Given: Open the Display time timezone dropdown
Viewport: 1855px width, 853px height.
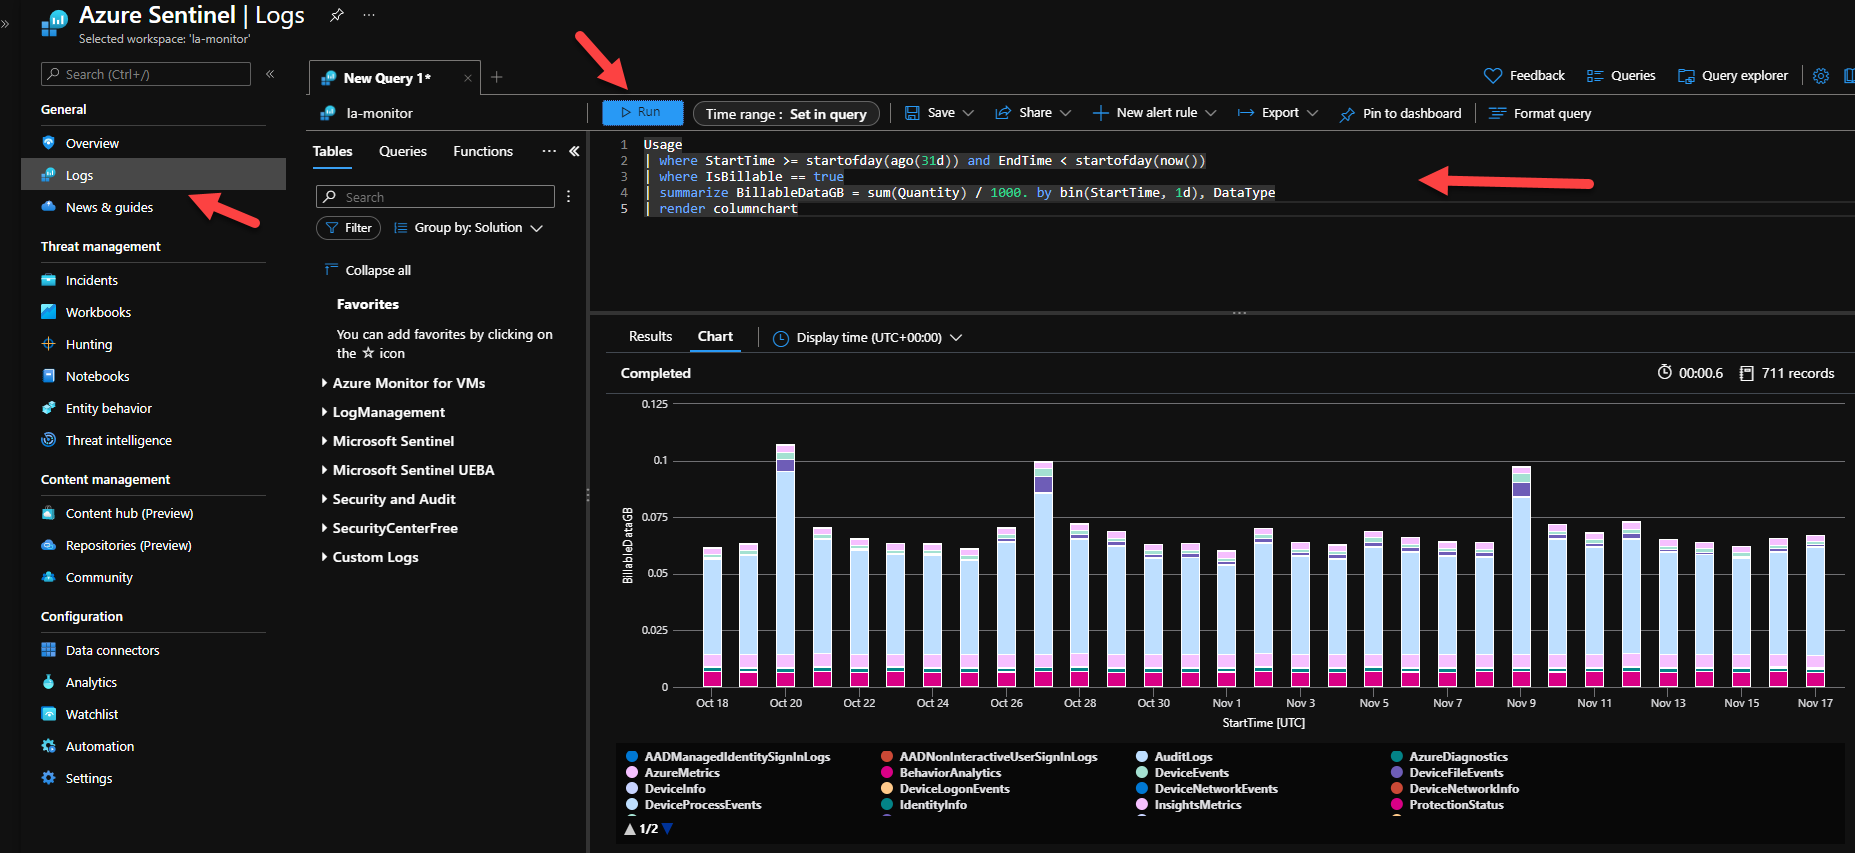Looking at the screenshot, I should (868, 338).
